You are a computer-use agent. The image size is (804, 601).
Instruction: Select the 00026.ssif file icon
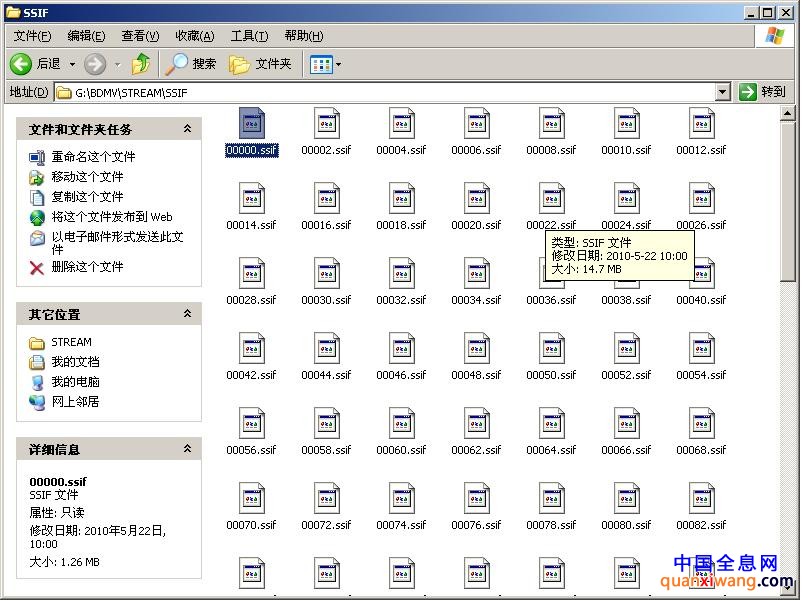[x=701, y=198]
